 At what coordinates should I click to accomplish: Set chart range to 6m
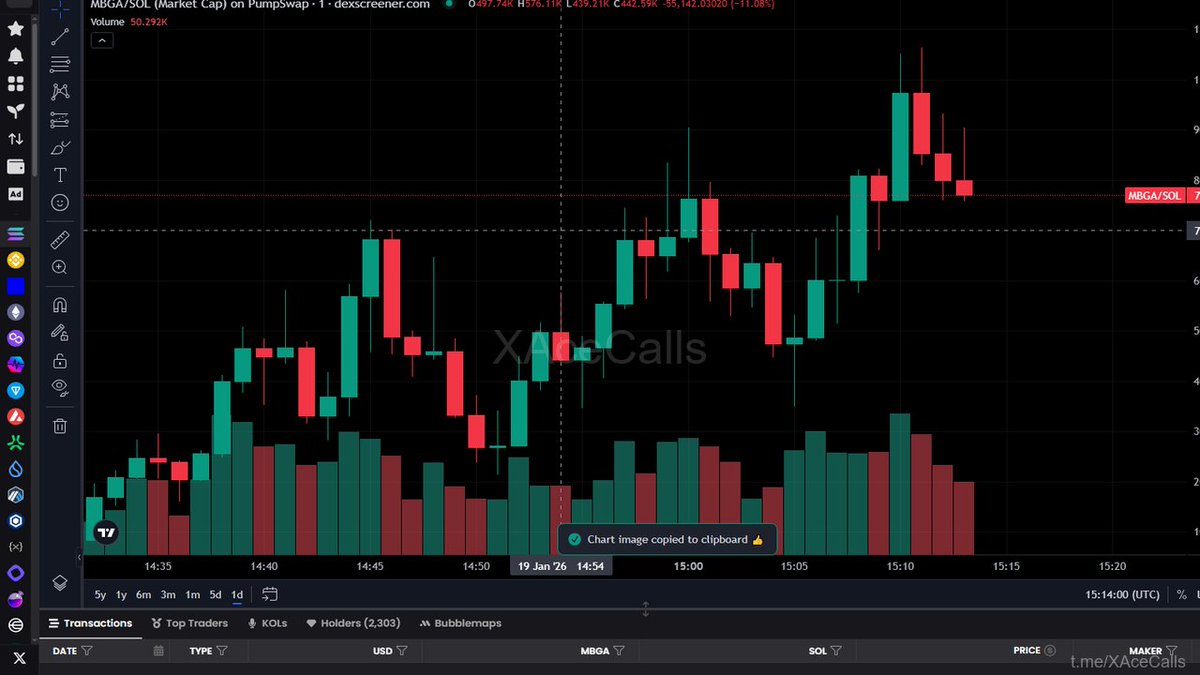coord(144,594)
